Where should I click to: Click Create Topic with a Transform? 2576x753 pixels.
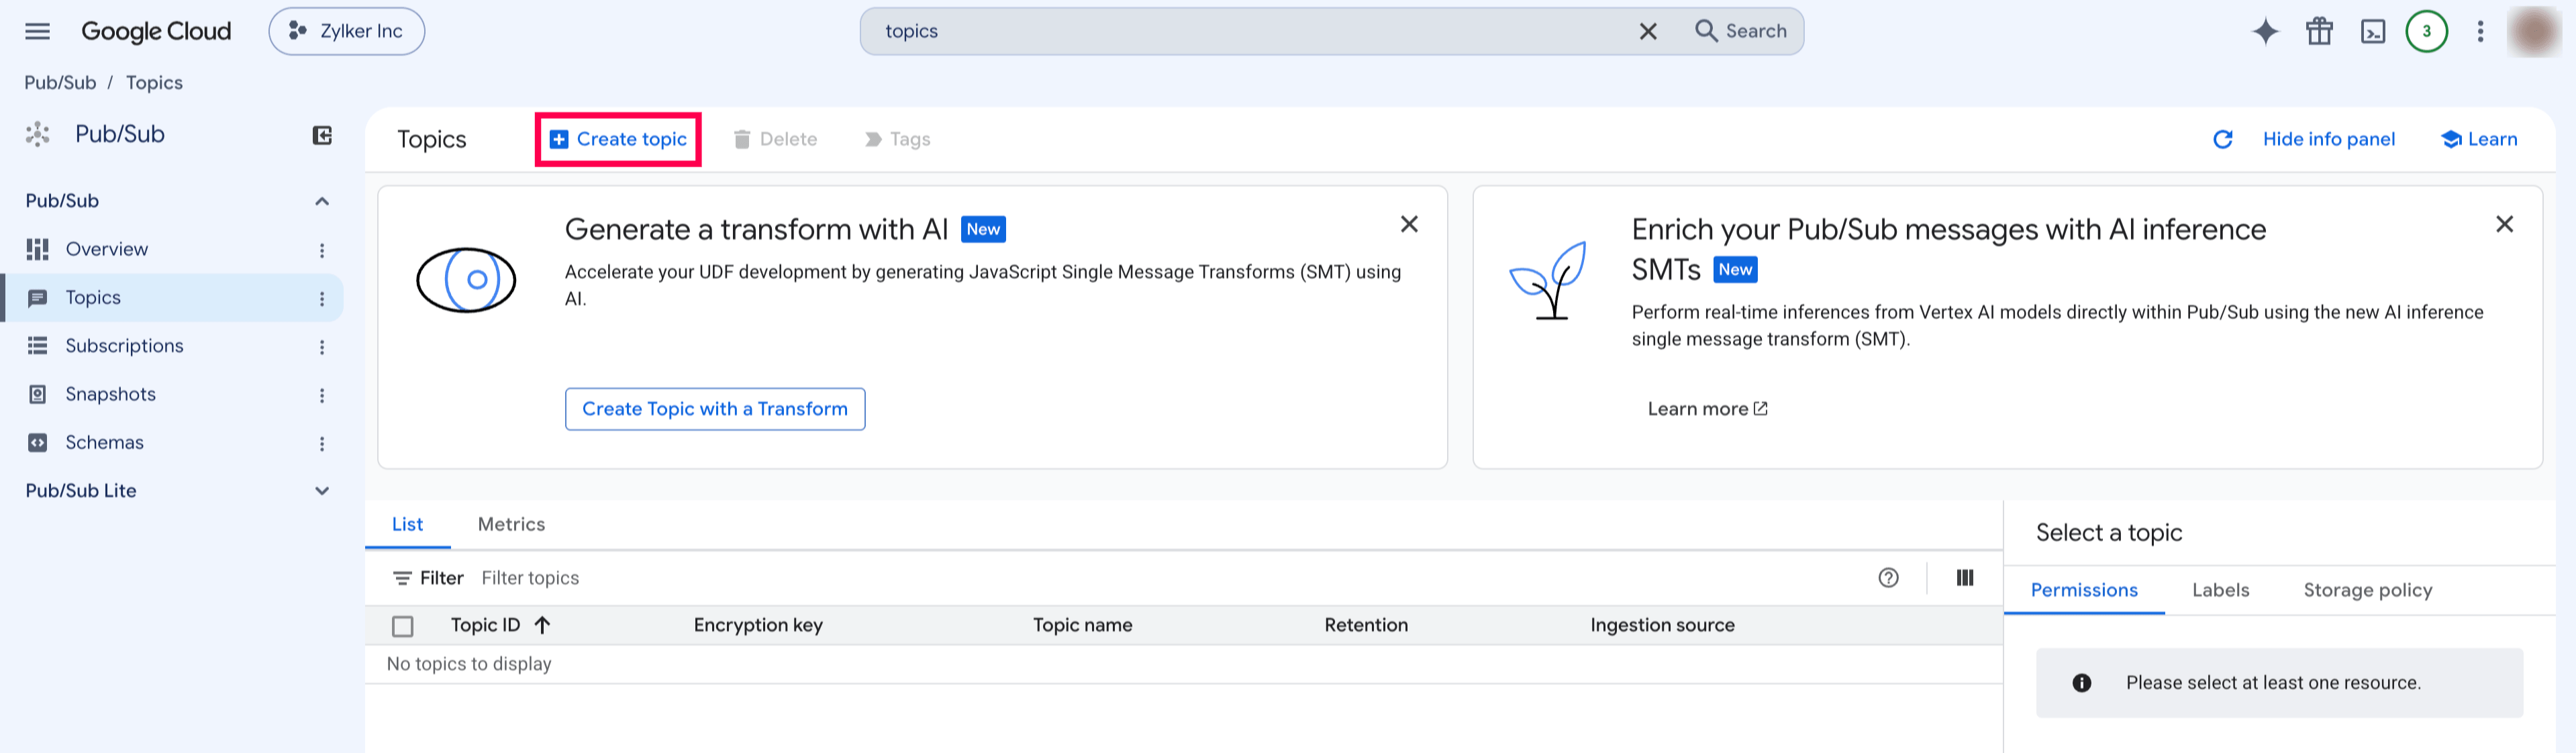coord(715,409)
